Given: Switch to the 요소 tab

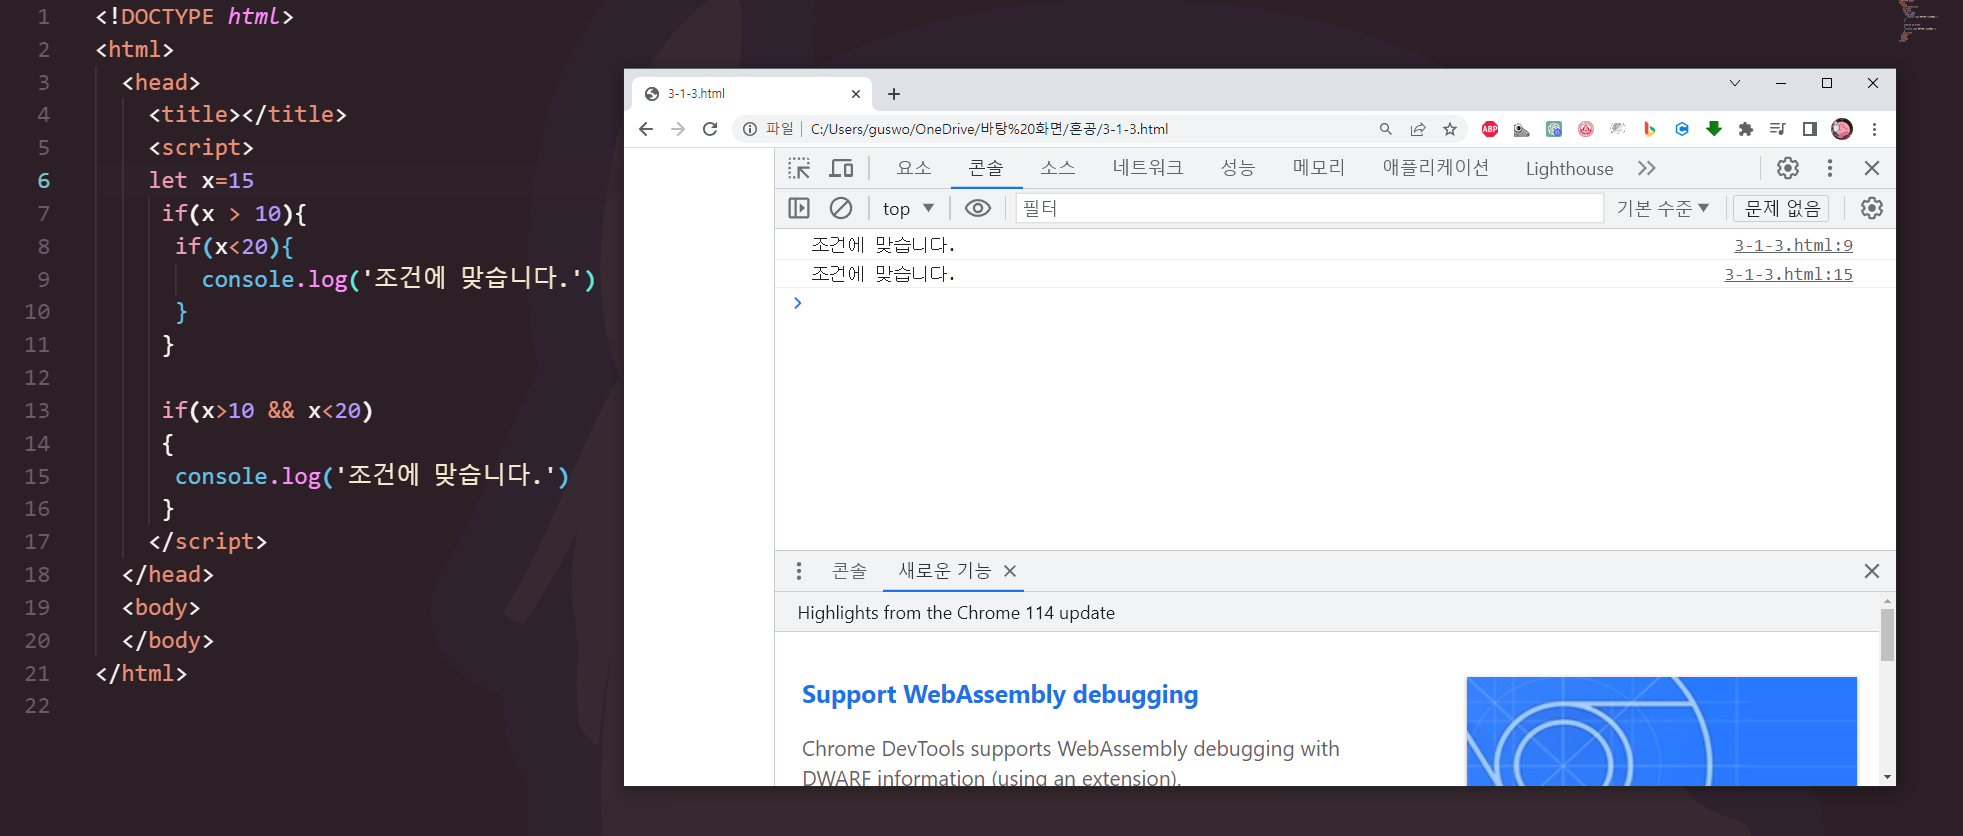Looking at the screenshot, I should point(914,168).
